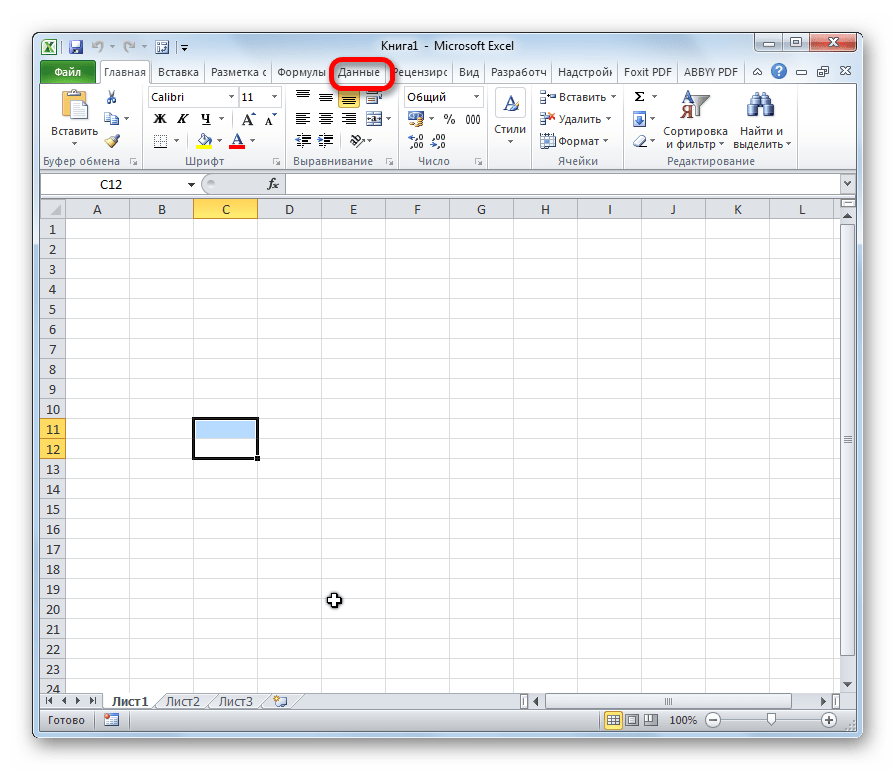Select the Format Painter brush icon
Image resolution: width=896 pixels, height=771 pixels.
[112, 141]
